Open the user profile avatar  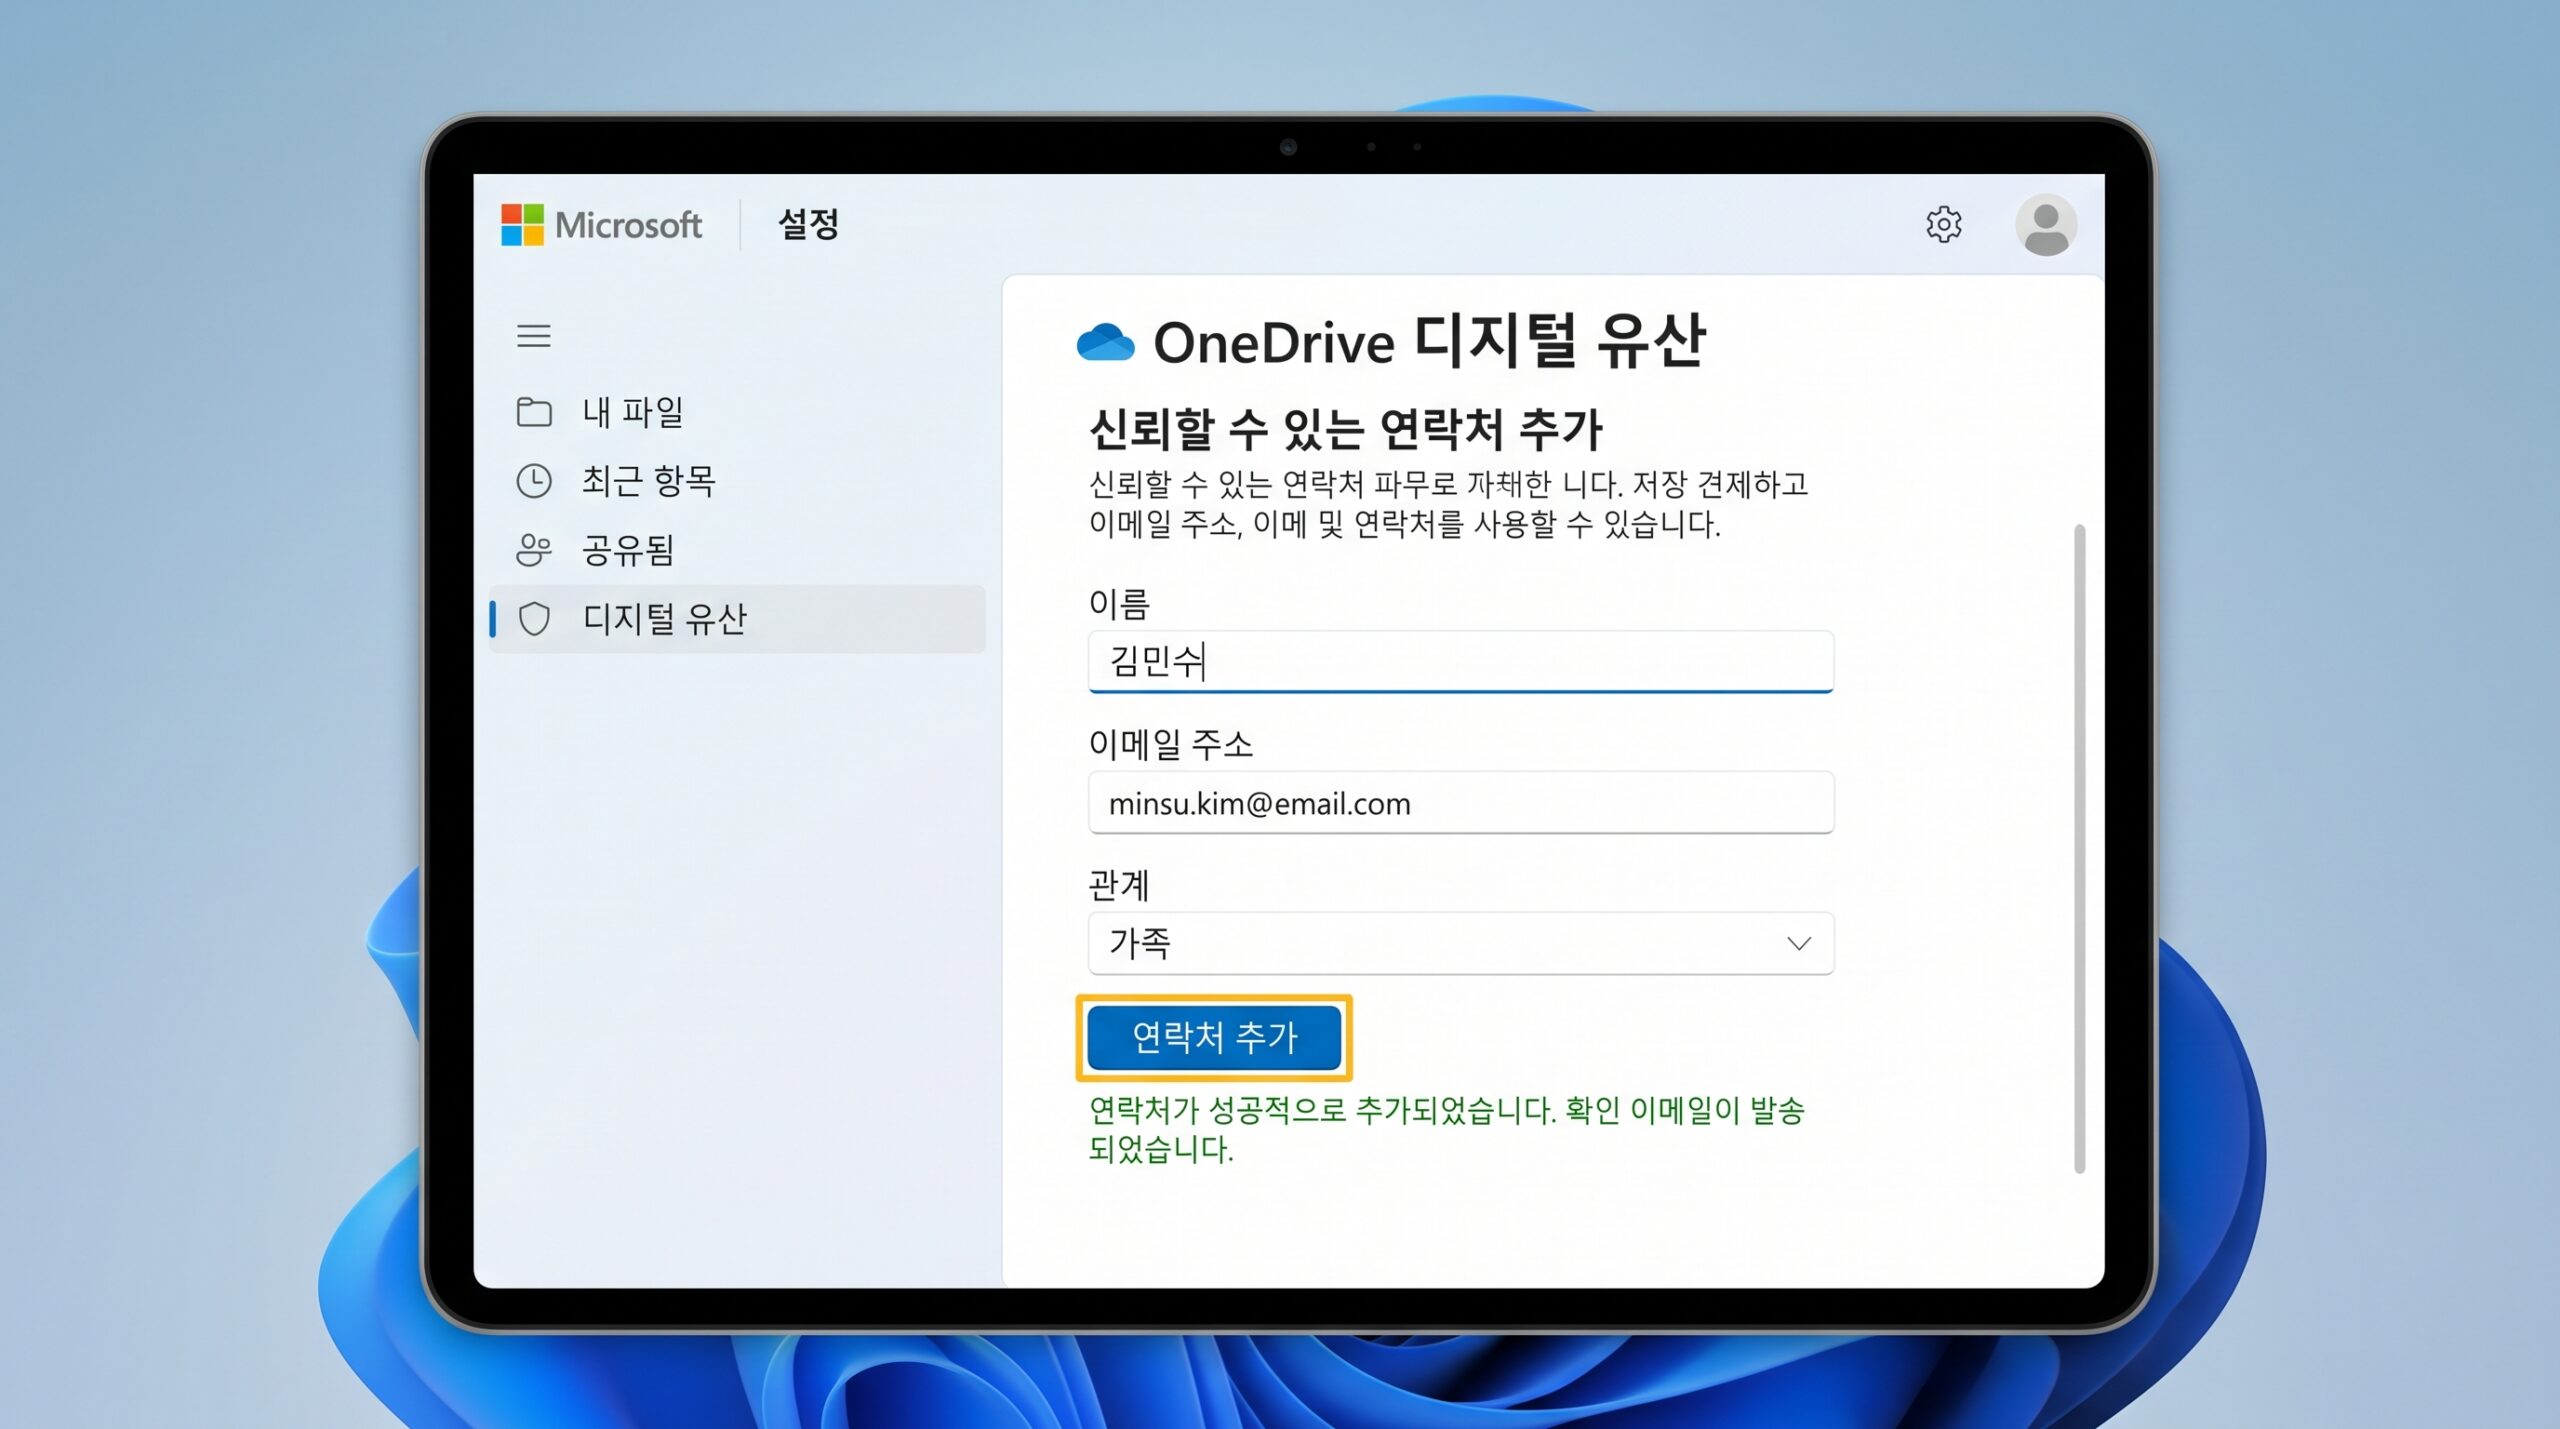click(2045, 225)
